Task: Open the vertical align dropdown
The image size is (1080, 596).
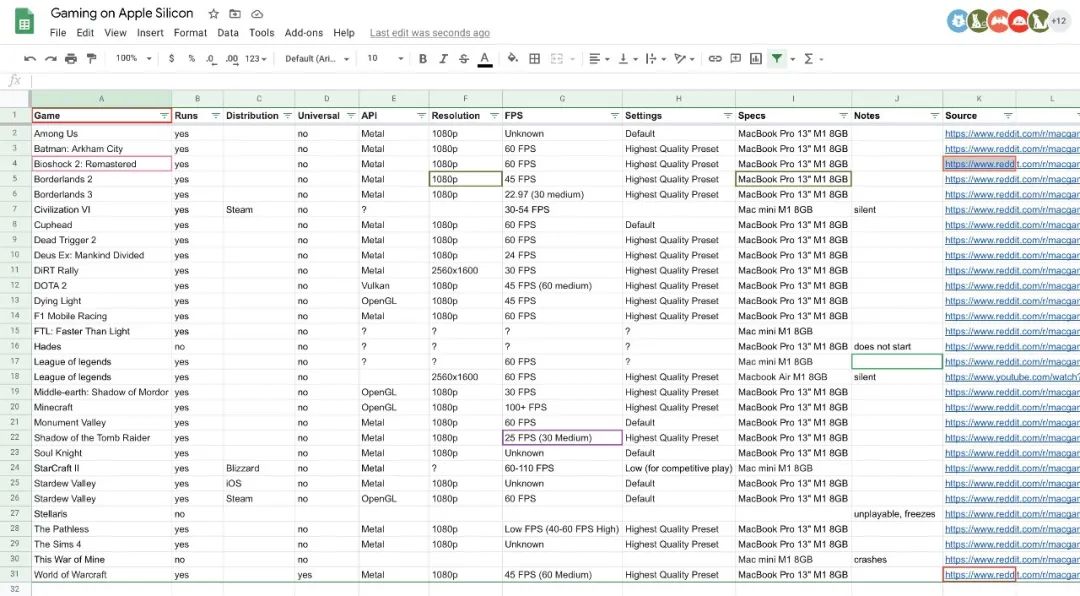Action: pyautogui.click(x=627, y=59)
